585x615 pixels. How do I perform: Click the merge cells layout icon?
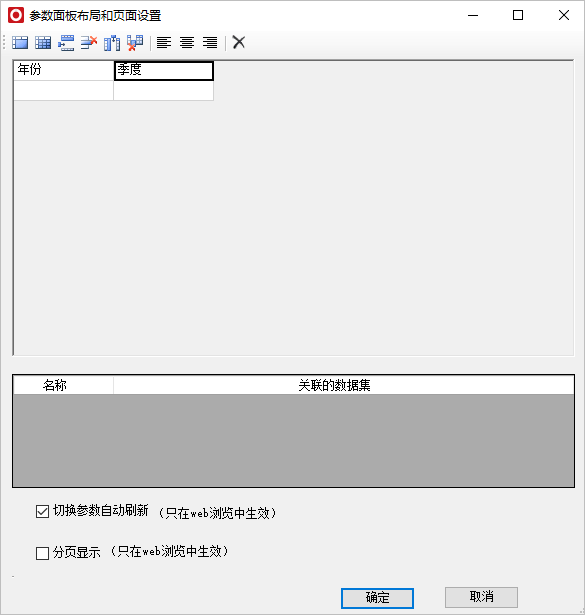coord(20,42)
